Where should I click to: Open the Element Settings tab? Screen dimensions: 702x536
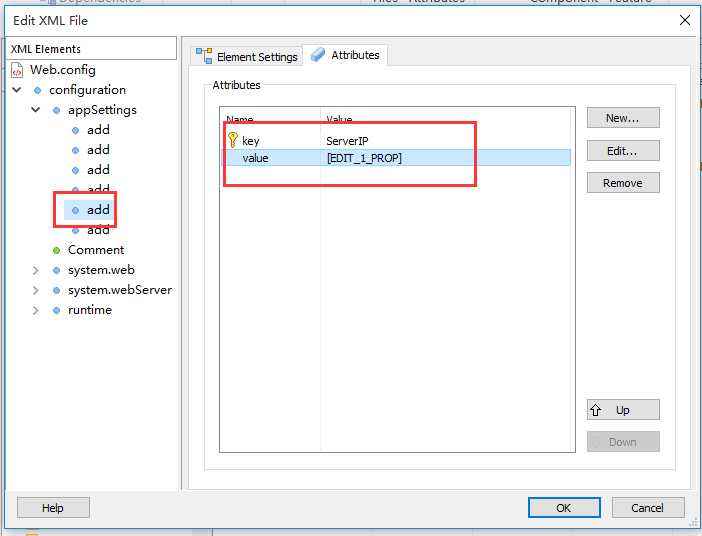(247, 56)
